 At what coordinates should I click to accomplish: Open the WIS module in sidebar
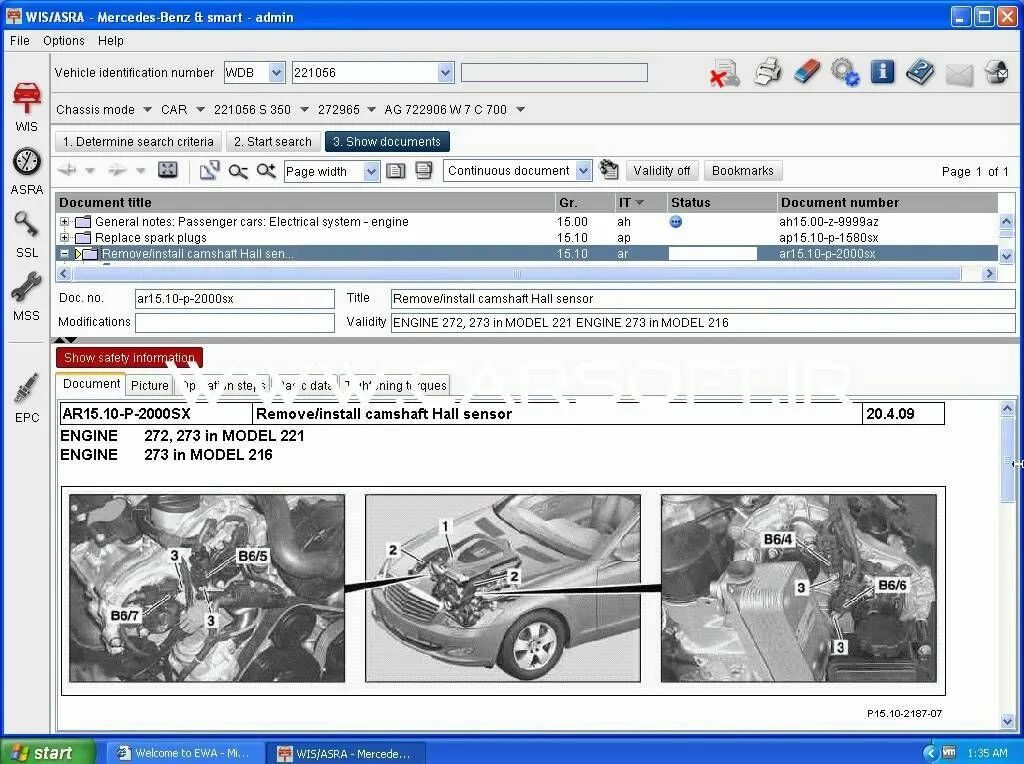pyautogui.click(x=26, y=106)
